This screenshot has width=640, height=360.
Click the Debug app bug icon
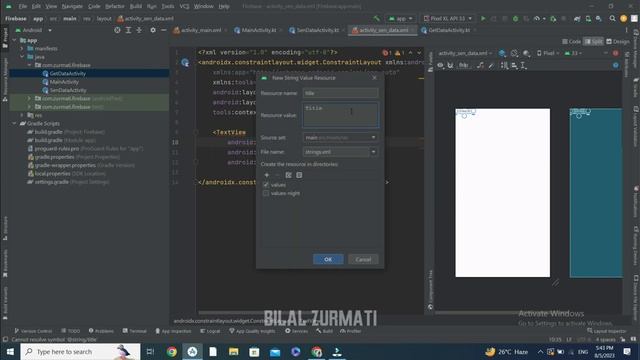point(516,18)
